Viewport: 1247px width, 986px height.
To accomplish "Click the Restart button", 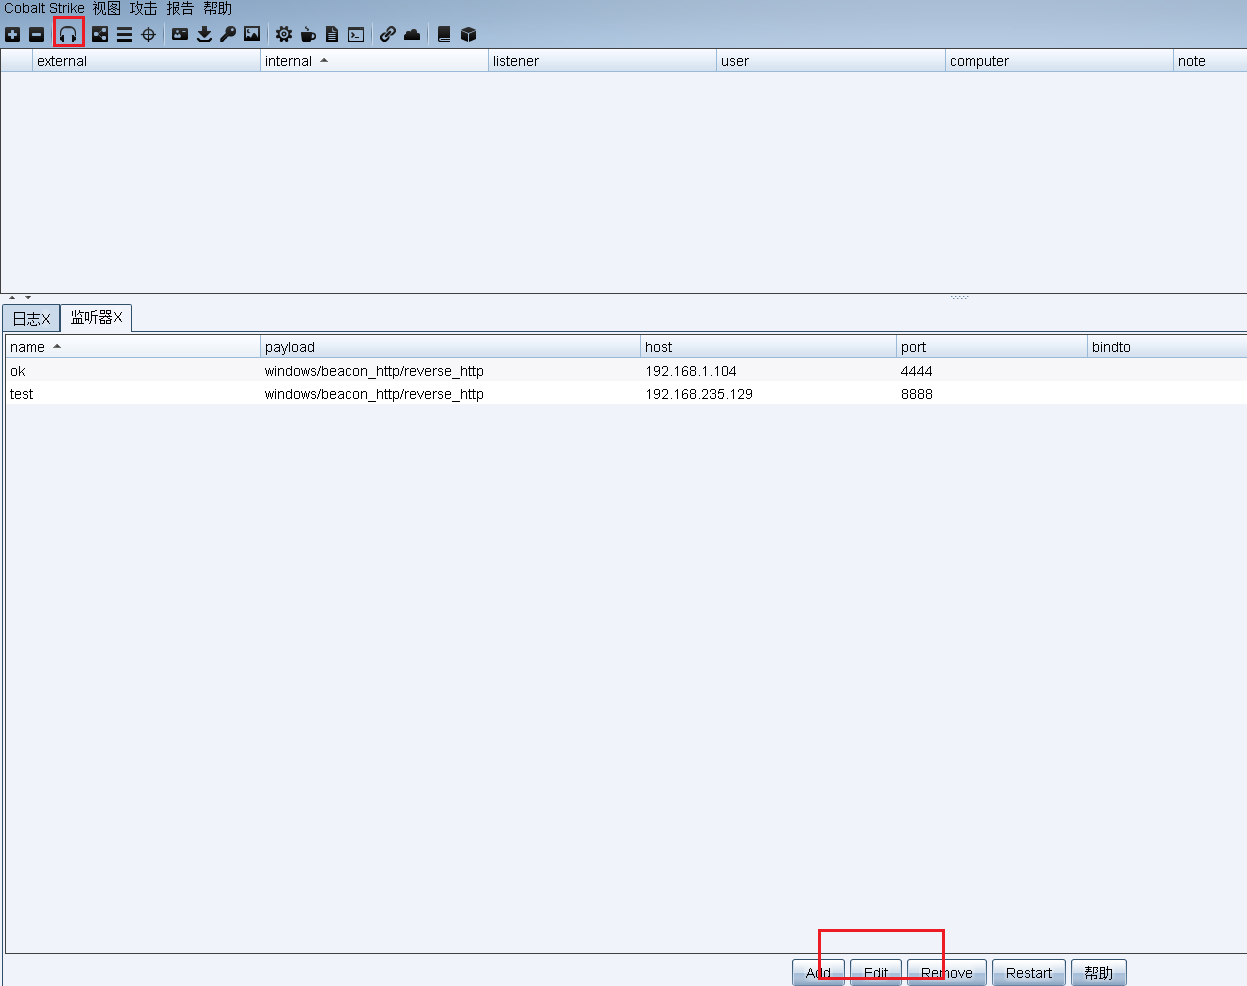I will (x=1029, y=973).
